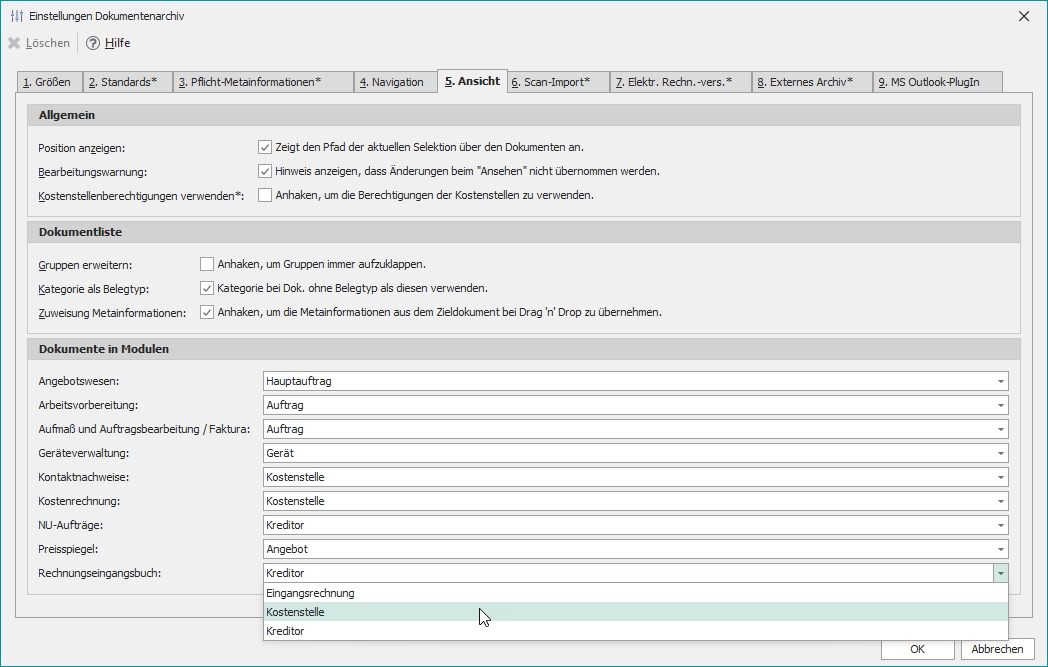Select Eingangsrechnung from the open list
The width and height of the screenshot is (1048, 667).
(x=310, y=593)
